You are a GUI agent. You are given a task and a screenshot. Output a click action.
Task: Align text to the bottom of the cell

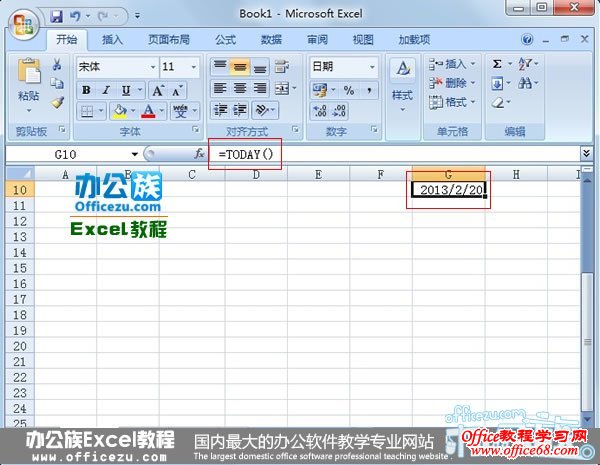pos(260,67)
